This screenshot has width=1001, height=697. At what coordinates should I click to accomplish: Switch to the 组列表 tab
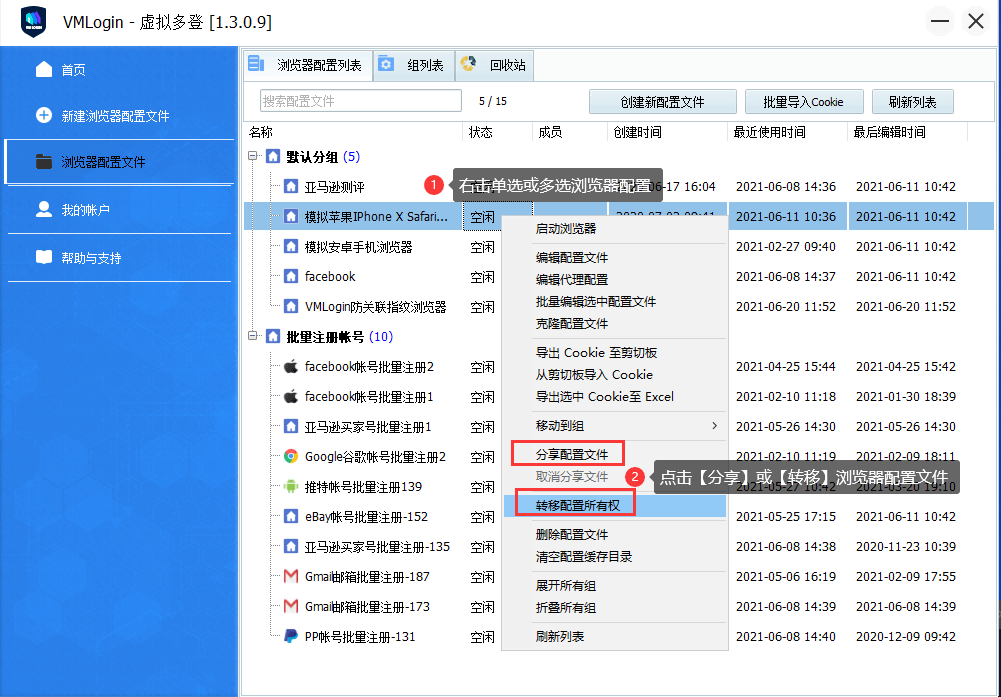tap(414, 65)
